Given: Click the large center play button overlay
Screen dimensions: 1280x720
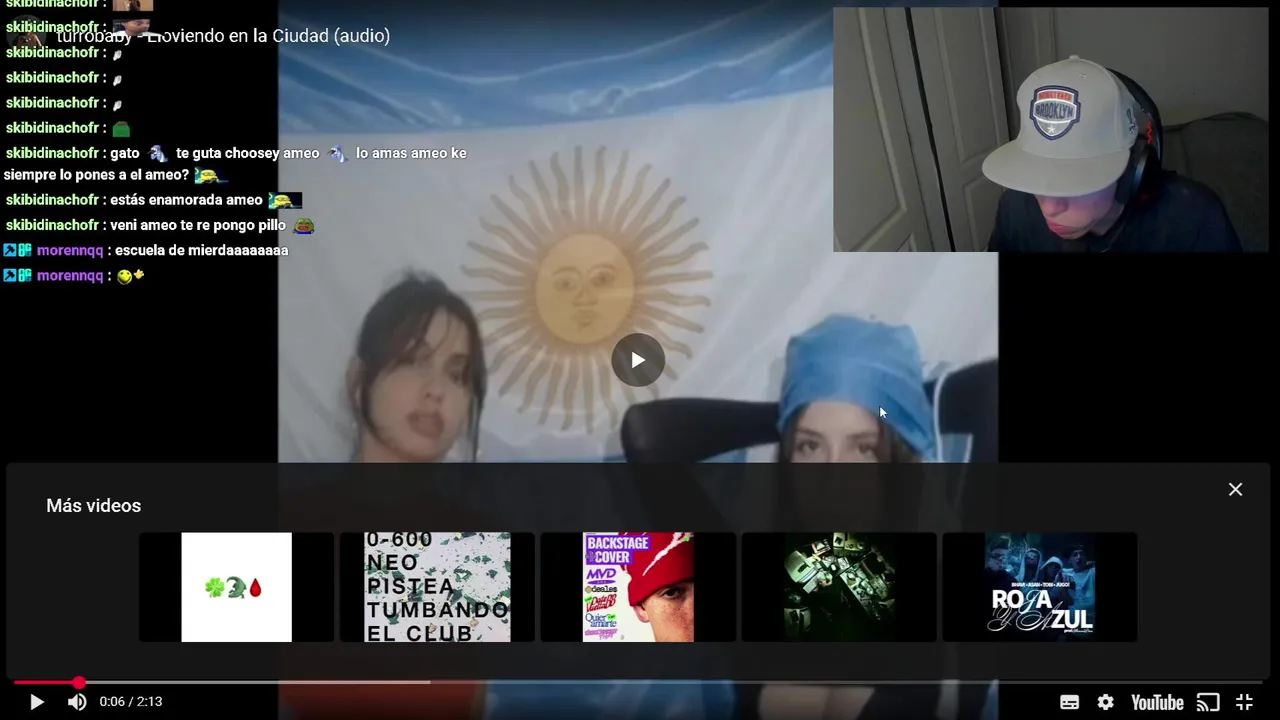Looking at the screenshot, I should pyautogui.click(x=638, y=360).
